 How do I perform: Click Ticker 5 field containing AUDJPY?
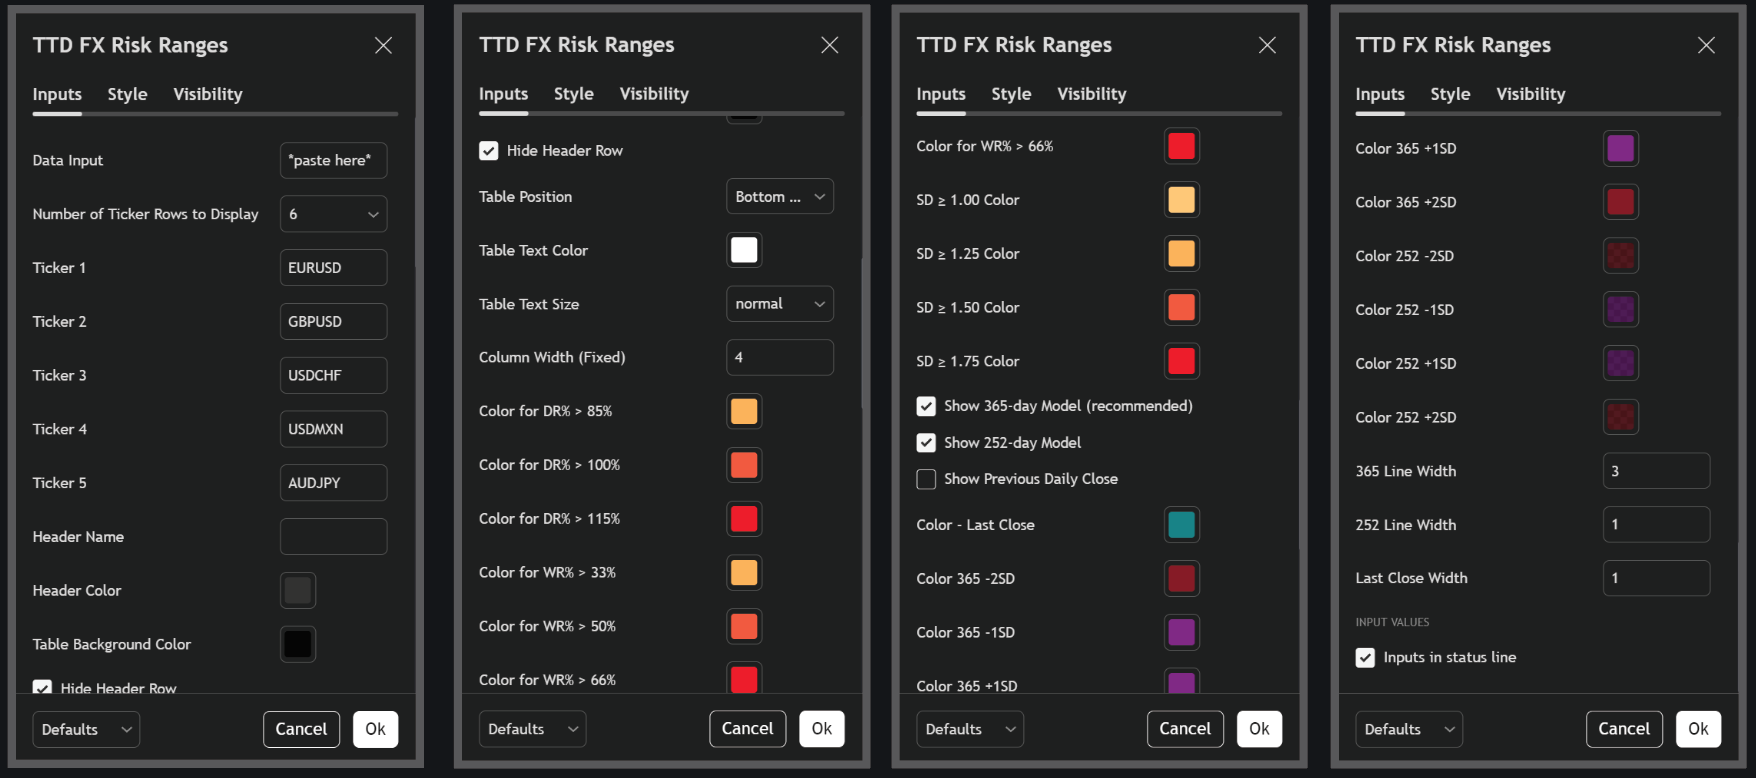(x=333, y=483)
